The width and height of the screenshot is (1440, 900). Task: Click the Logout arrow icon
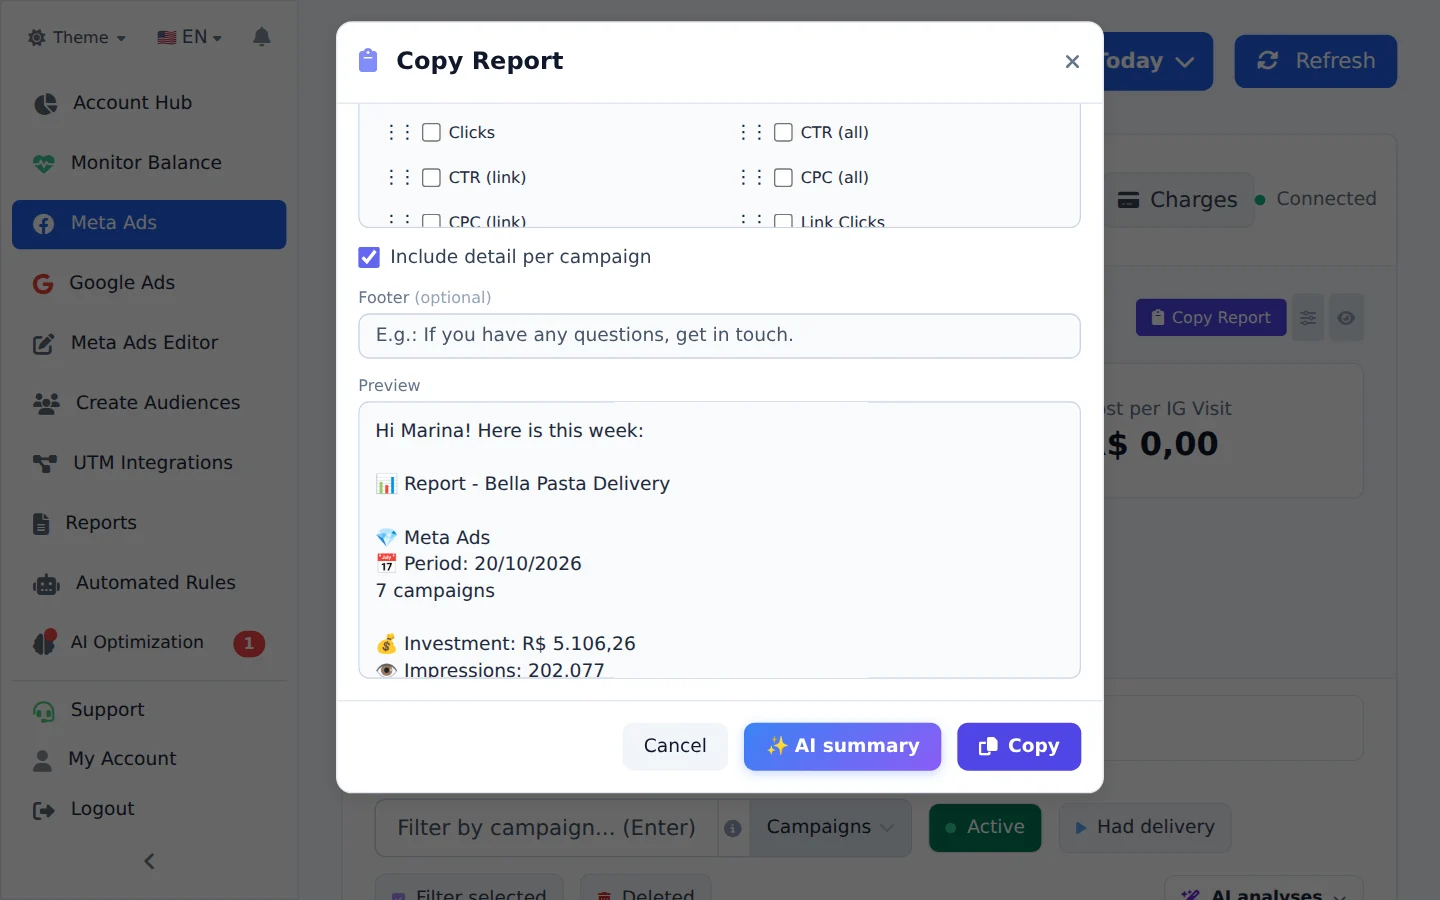[x=43, y=810]
